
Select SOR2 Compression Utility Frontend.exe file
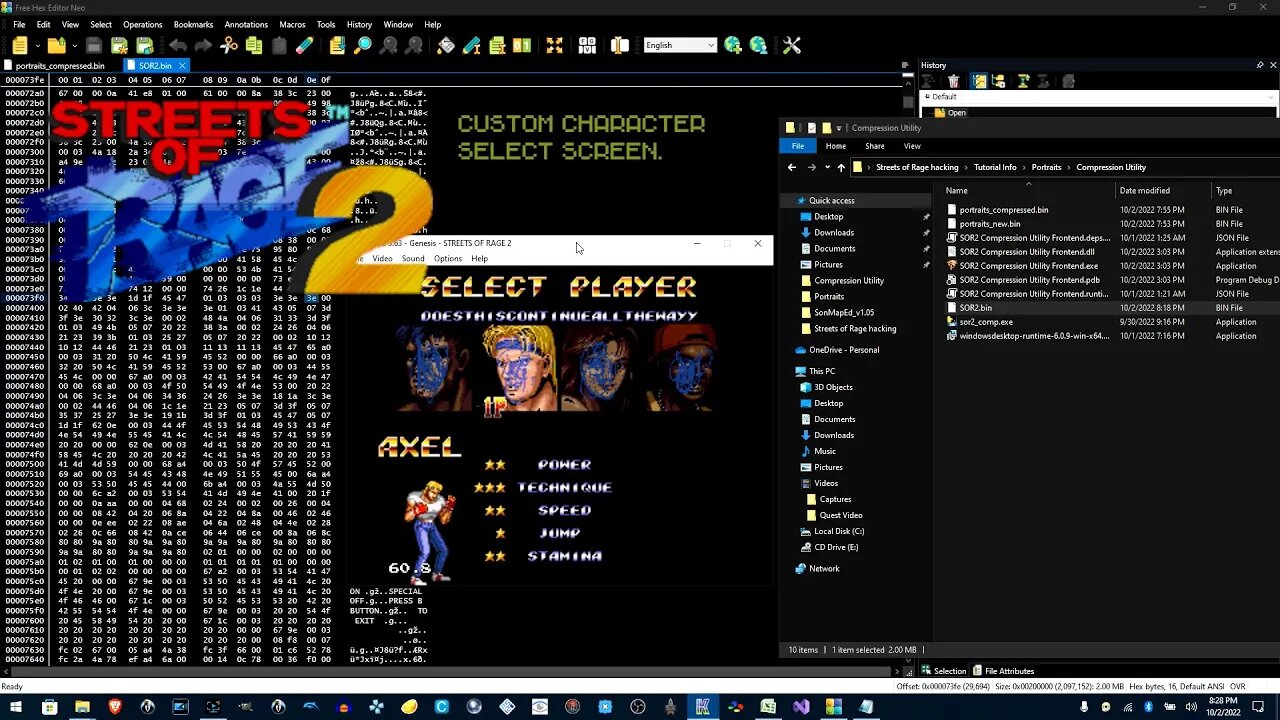[x=1028, y=266]
